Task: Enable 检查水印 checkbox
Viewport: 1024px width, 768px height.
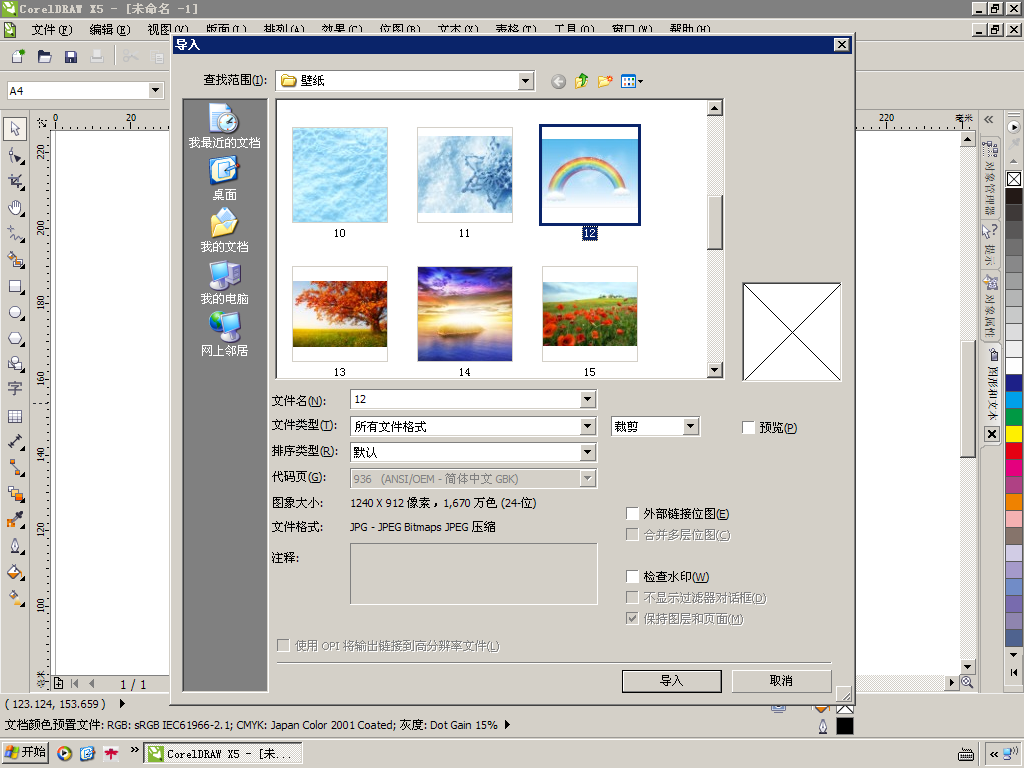Action: [x=632, y=577]
